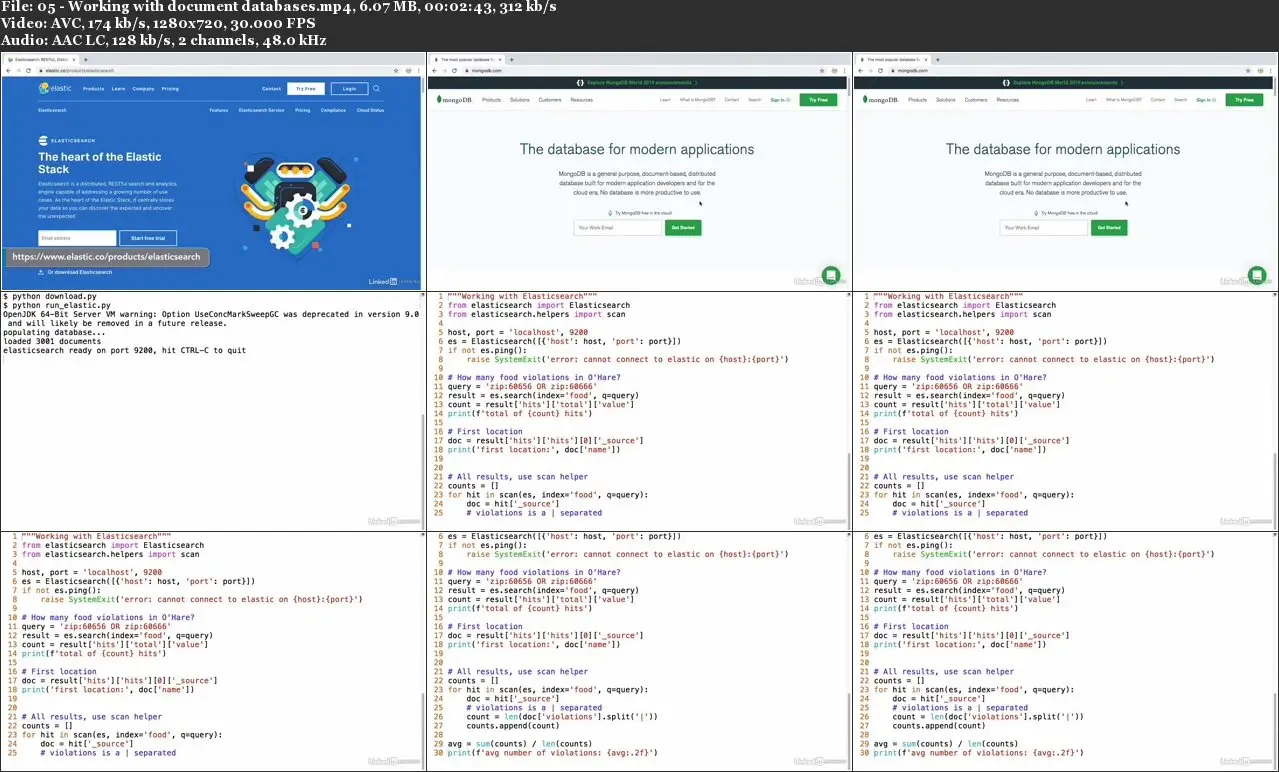This screenshot has width=1279, height=772.
Task: Reload the page in the middle MongoDB frame
Action: [455, 71]
